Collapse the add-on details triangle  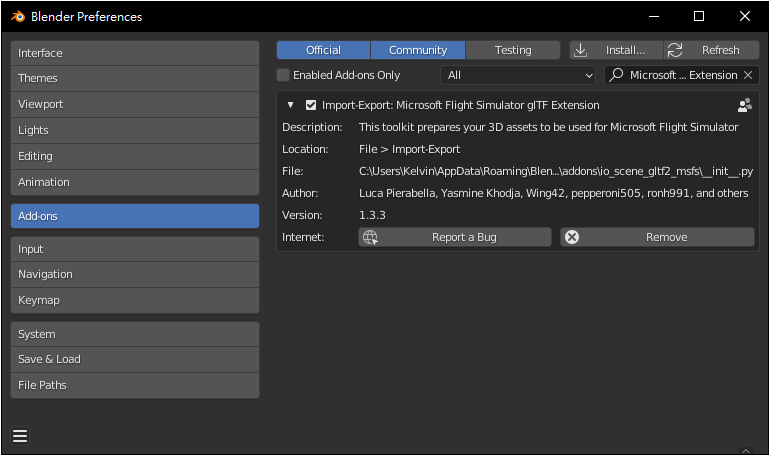(x=291, y=105)
